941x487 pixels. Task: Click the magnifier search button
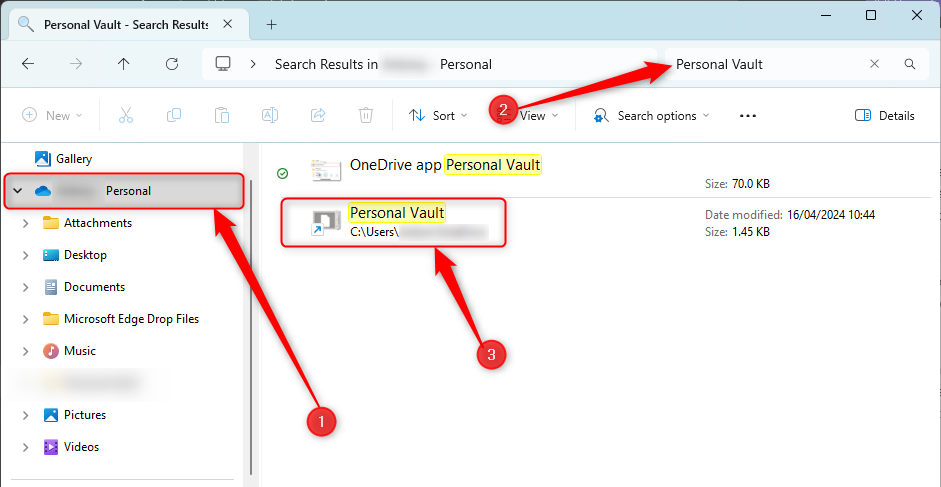910,64
